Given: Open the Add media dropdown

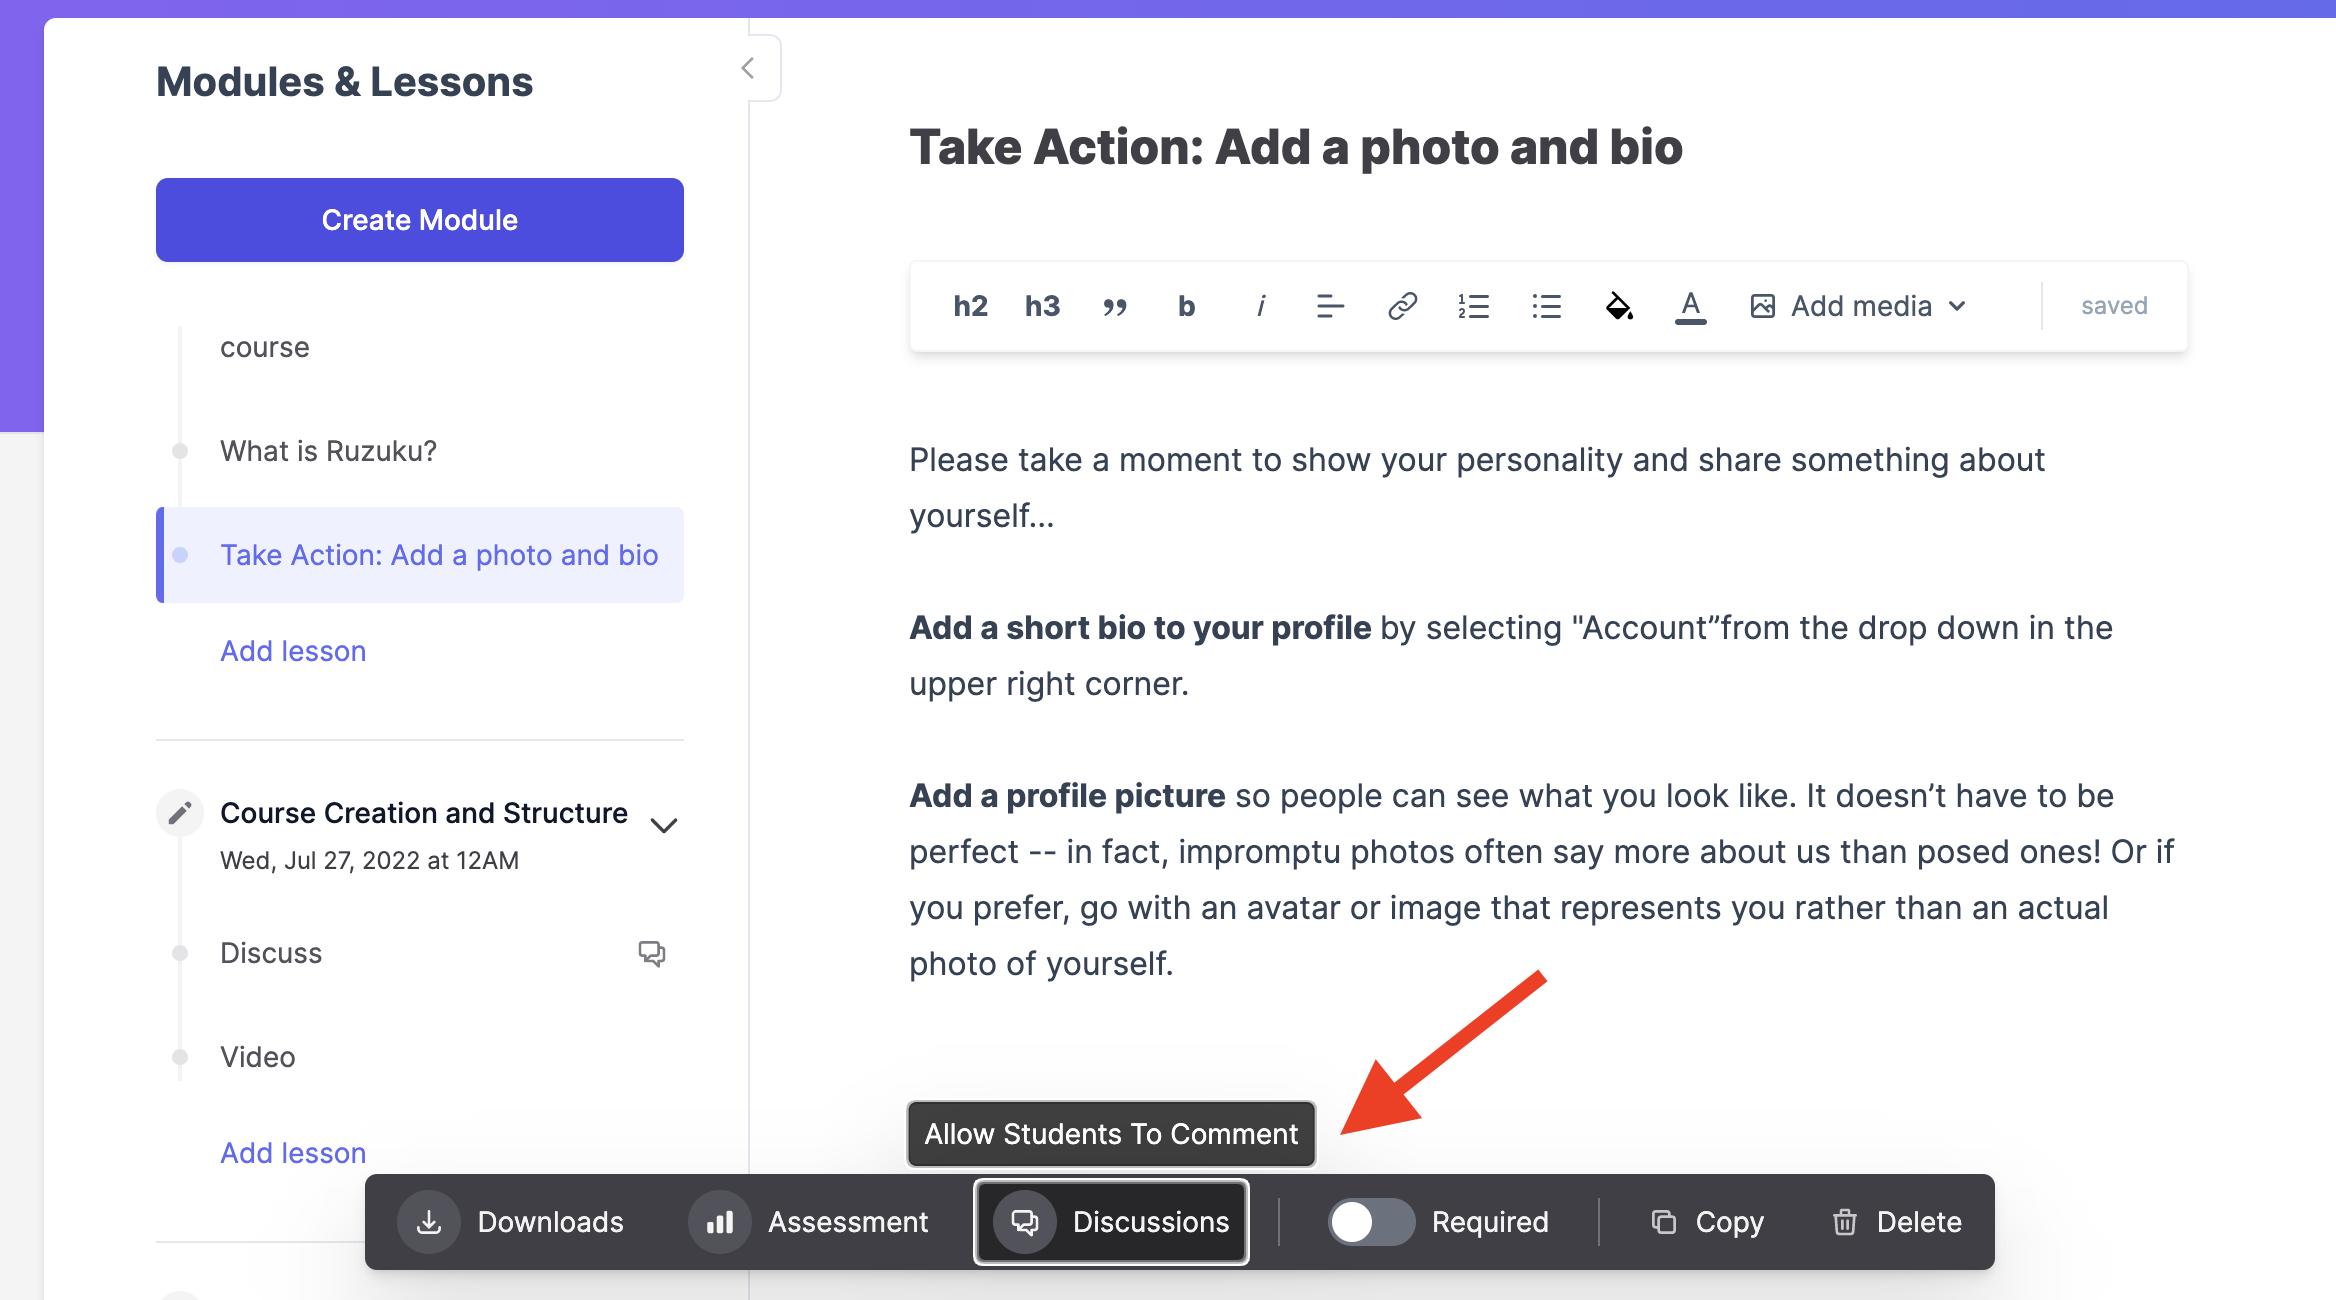Looking at the screenshot, I should coord(1859,306).
